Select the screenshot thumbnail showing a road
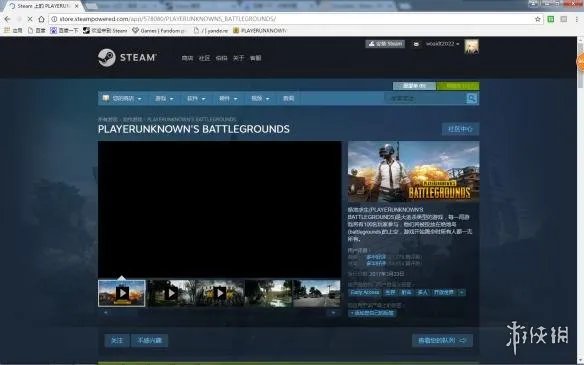Image resolution: width=584 pixels, height=365 pixels. pyautogui.click(x=317, y=293)
